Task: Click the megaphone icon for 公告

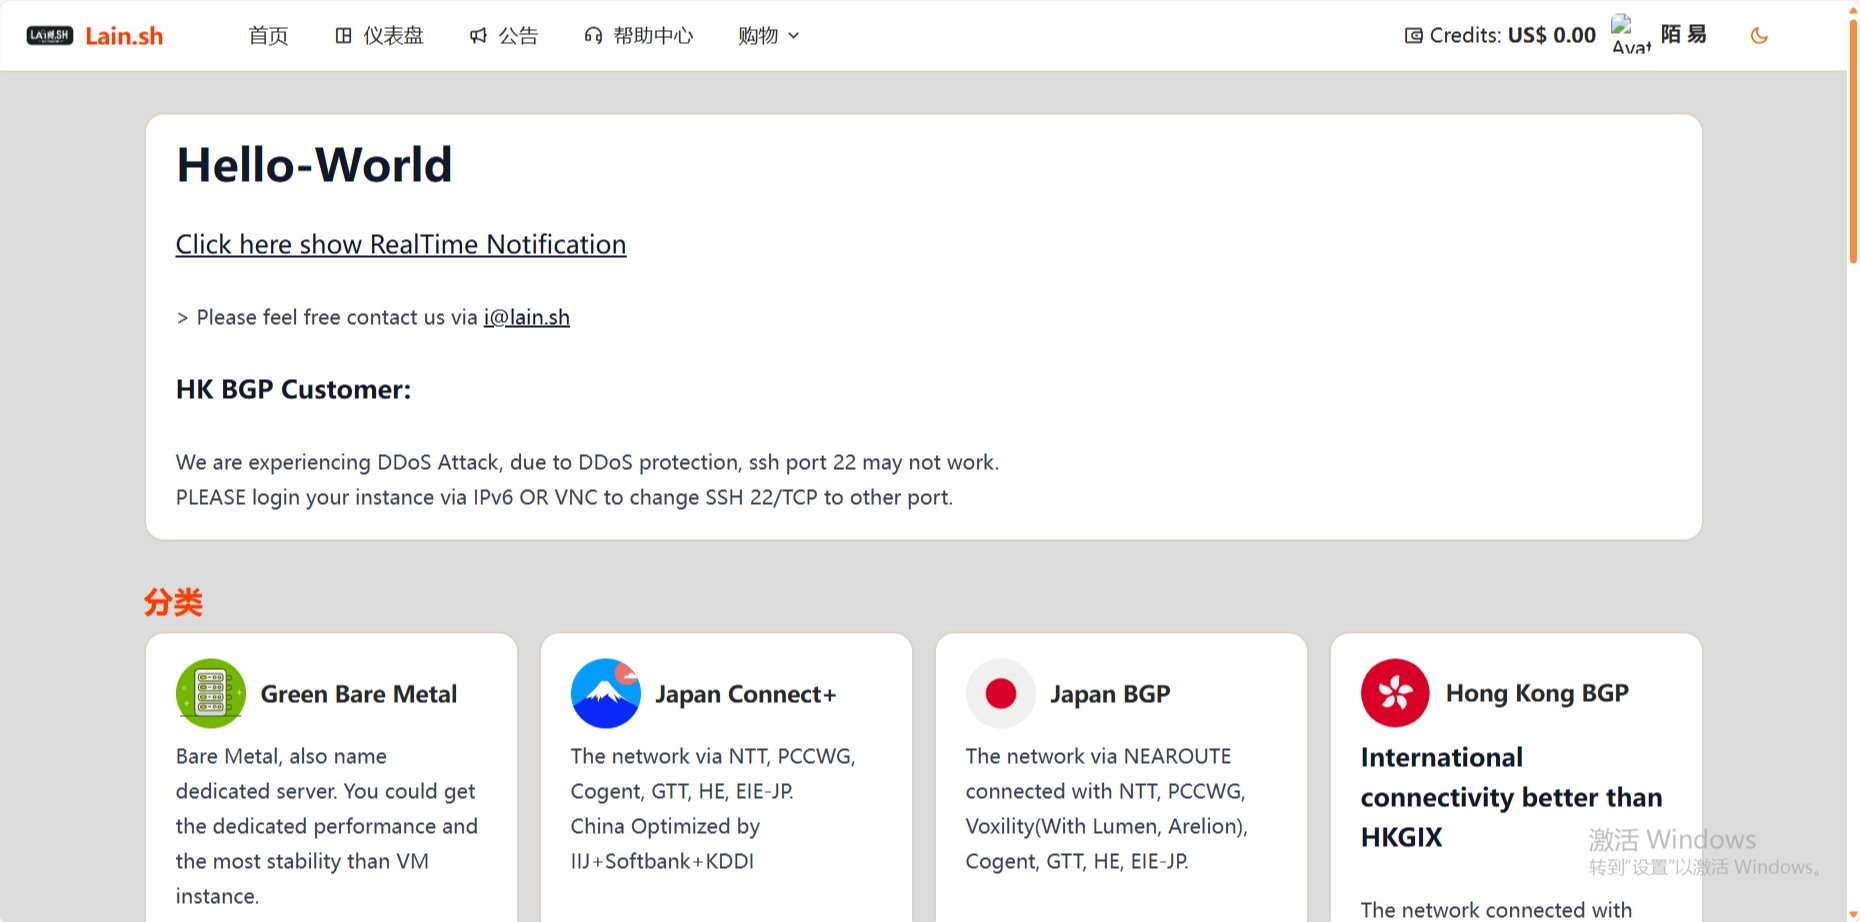Action: 479,36
